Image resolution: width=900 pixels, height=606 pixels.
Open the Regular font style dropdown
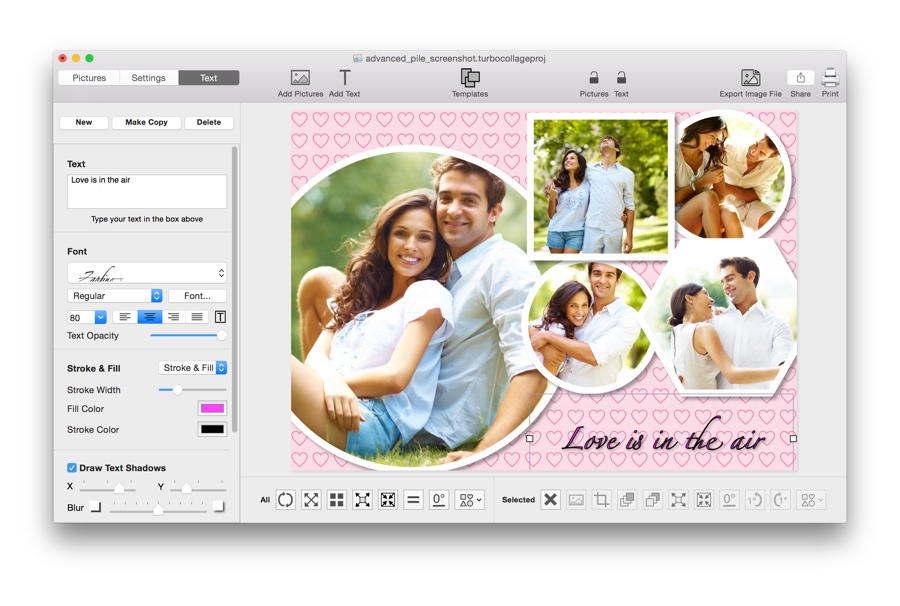pos(115,296)
